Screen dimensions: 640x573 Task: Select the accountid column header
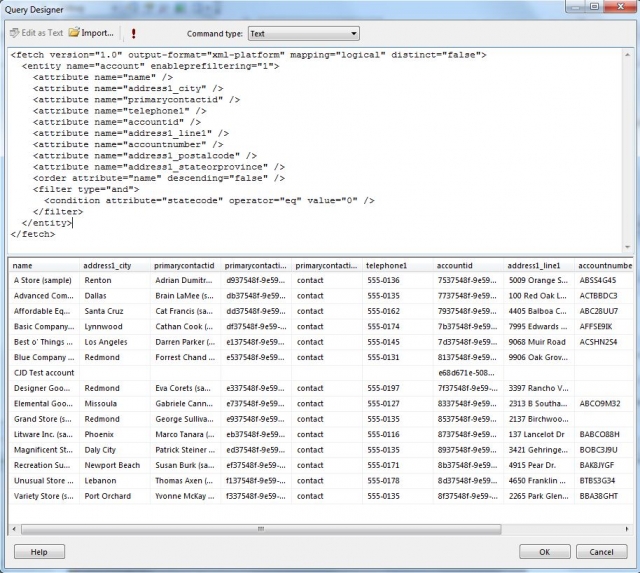coord(468,266)
